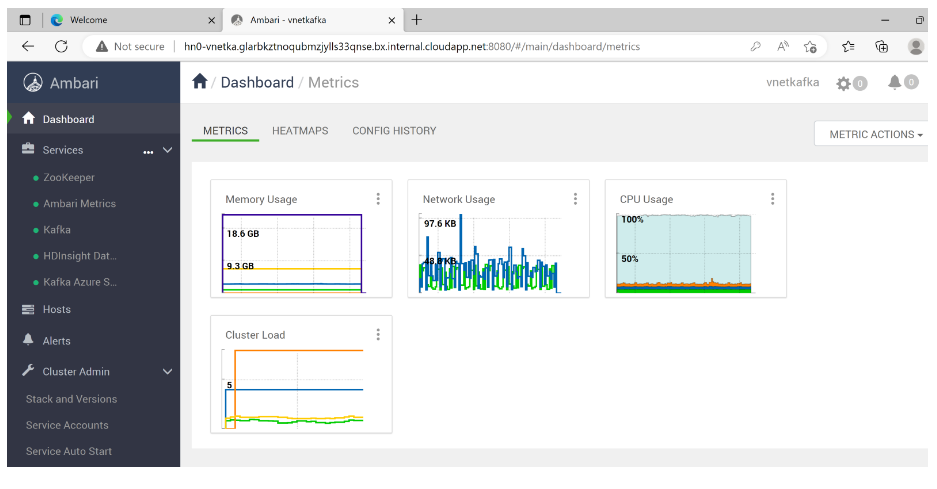Open the Metric Actions dropdown

875,134
